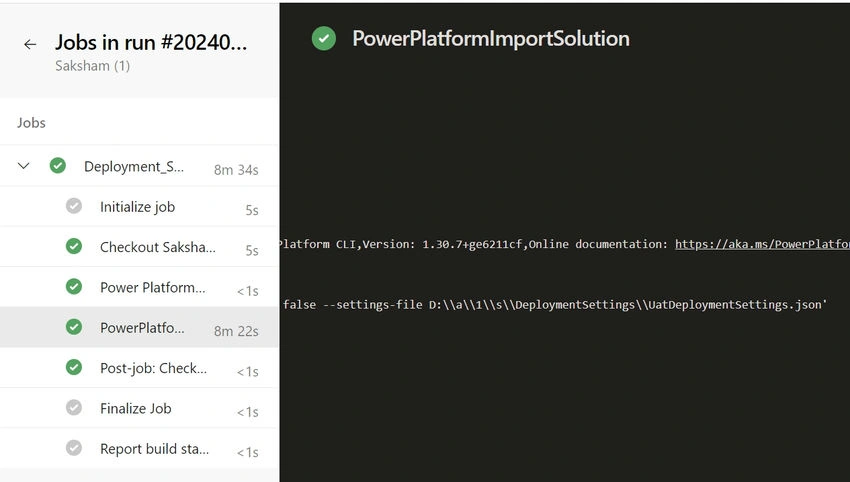850x482 pixels.
Task: Select the Checkout Saksha... step
Action: pyautogui.click(x=139, y=247)
